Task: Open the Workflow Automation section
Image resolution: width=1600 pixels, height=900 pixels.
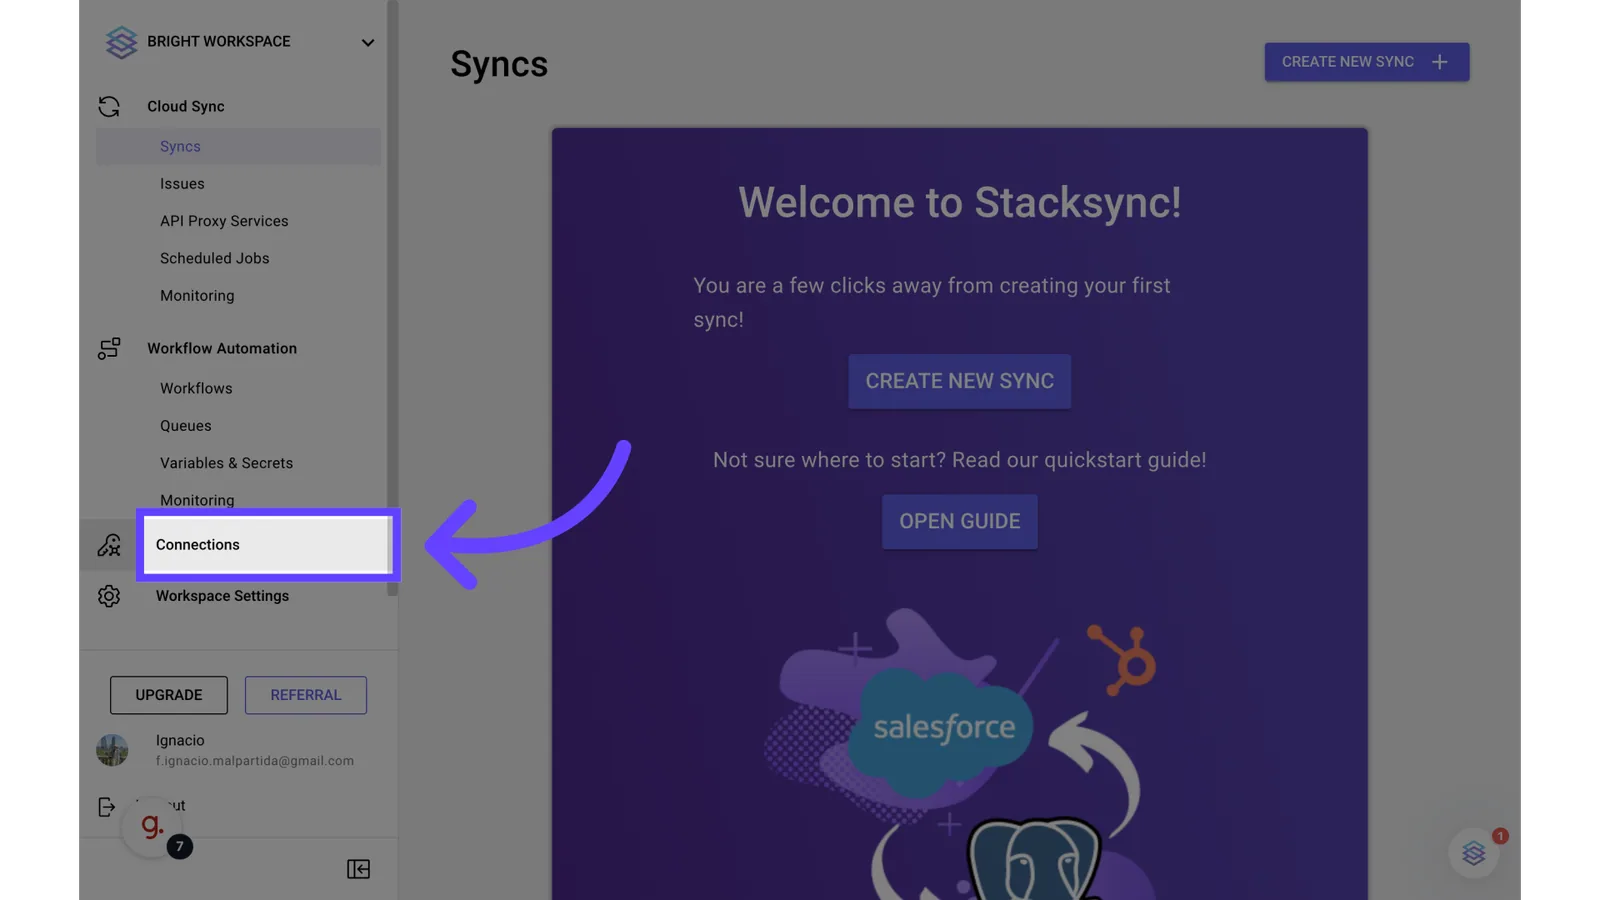Action: click(222, 348)
